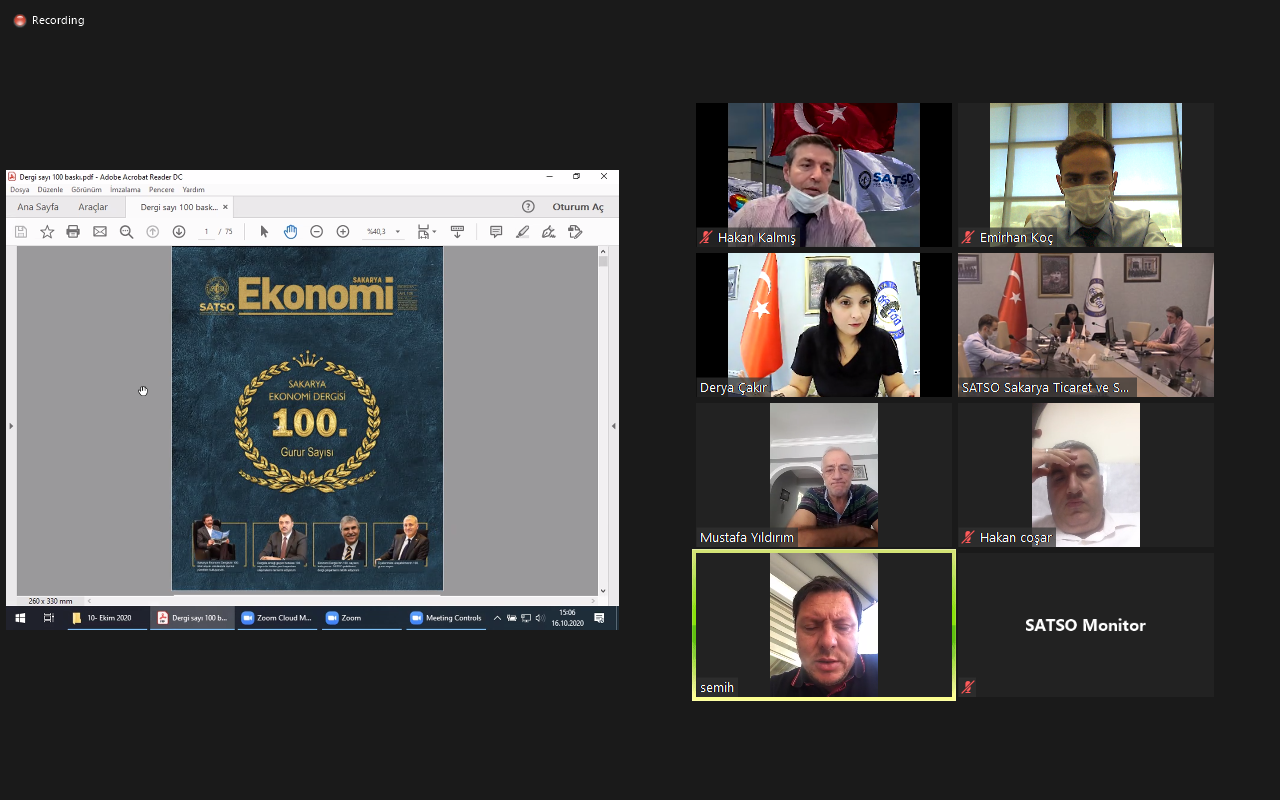Show hidden system tray icons chevron
Image resolution: width=1280 pixels, height=800 pixels.
tap(497, 618)
